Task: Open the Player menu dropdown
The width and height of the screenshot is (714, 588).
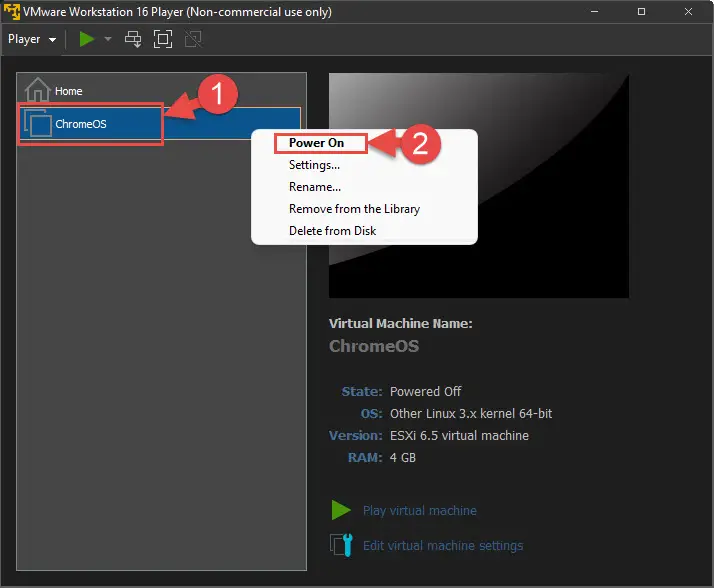Action: (32, 39)
